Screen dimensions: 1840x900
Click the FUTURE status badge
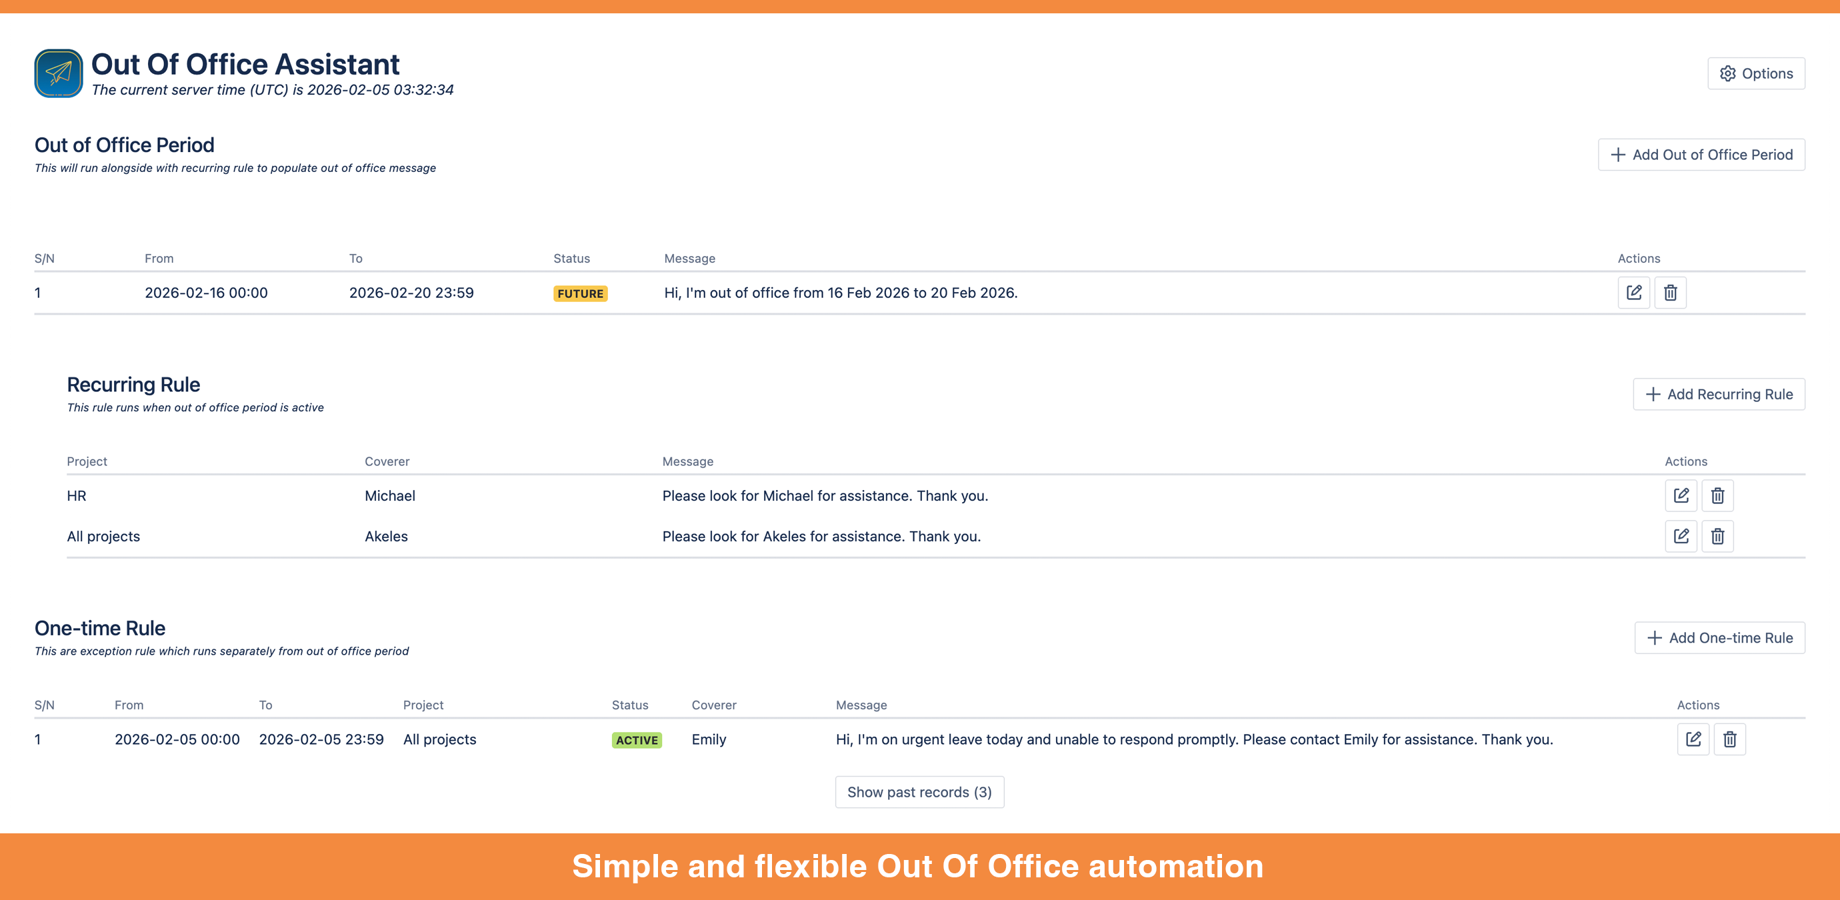tap(580, 293)
